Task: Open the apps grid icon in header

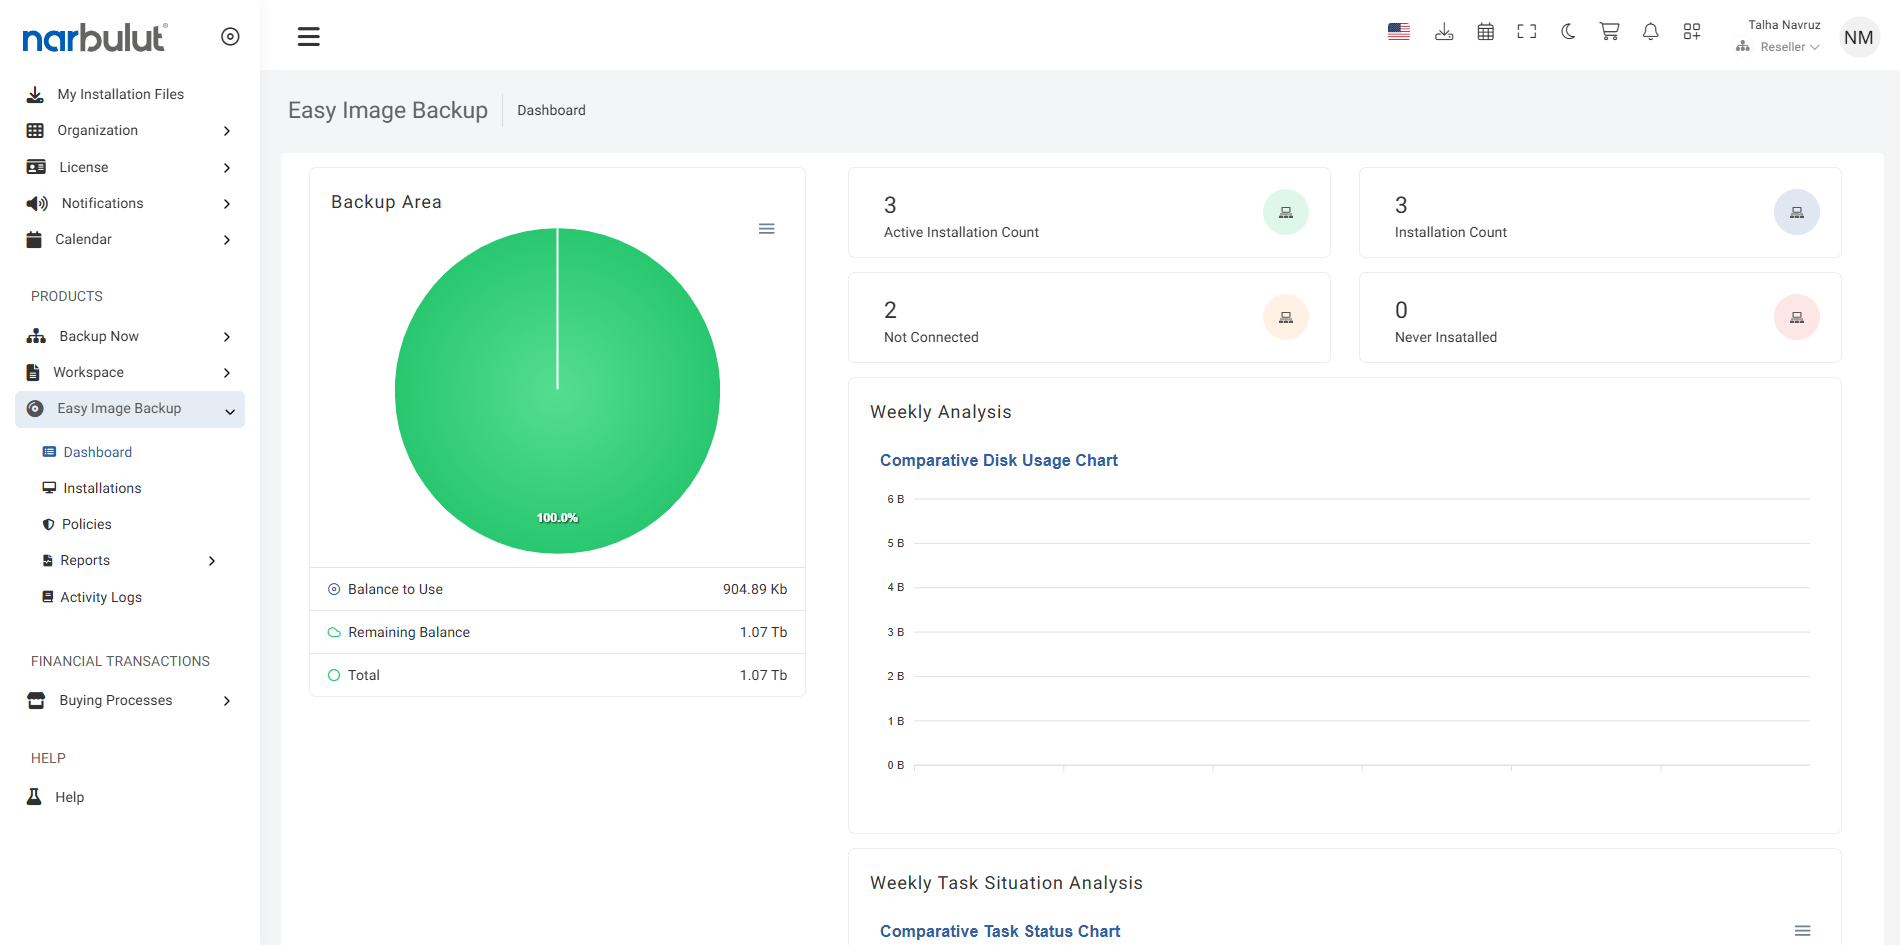Action: tap(1692, 32)
